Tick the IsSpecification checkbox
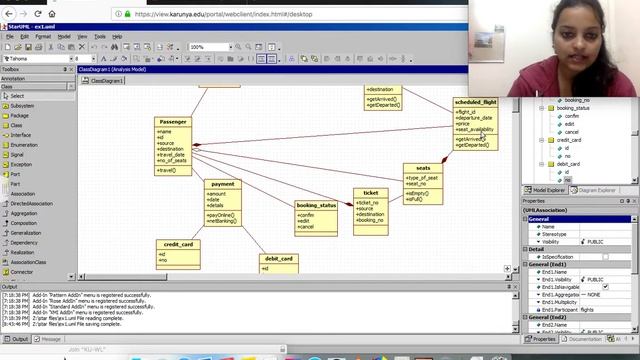The image size is (640, 360). [x=606, y=257]
